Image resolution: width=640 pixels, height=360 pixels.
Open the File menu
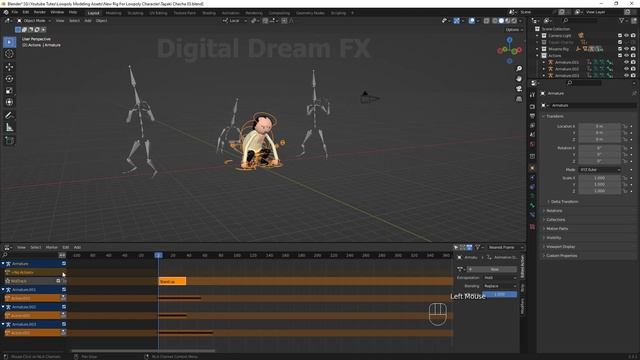15,13
